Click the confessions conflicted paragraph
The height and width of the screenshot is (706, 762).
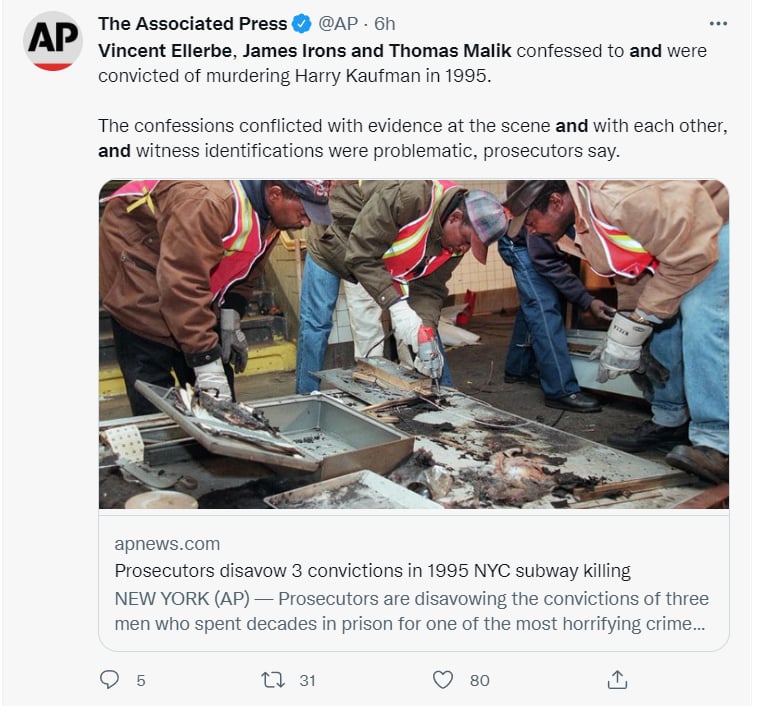413,138
